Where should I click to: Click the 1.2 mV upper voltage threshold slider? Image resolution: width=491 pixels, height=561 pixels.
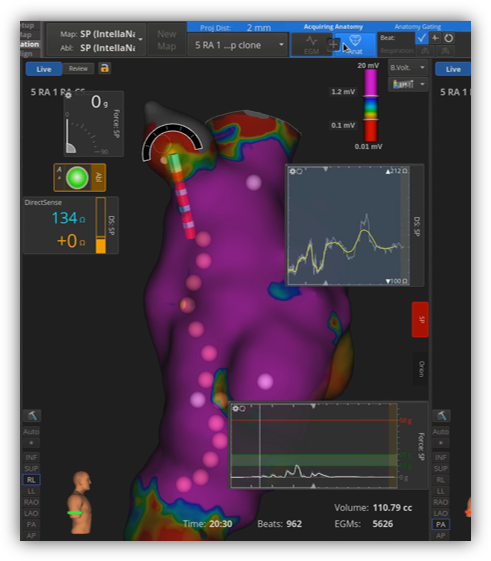click(x=370, y=96)
